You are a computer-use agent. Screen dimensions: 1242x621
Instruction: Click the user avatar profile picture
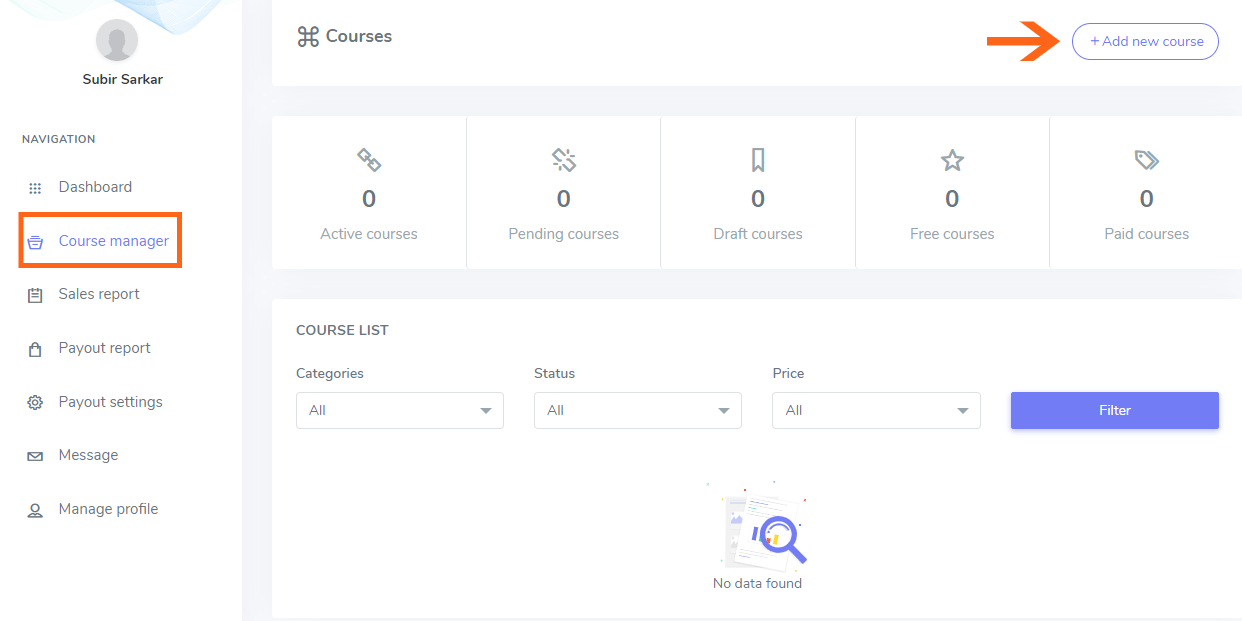pyautogui.click(x=116, y=40)
